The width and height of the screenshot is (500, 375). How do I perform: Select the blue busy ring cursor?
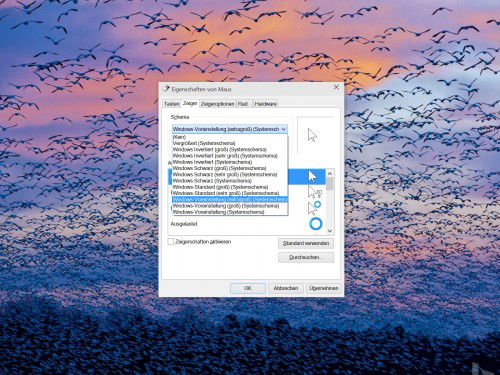click(316, 224)
